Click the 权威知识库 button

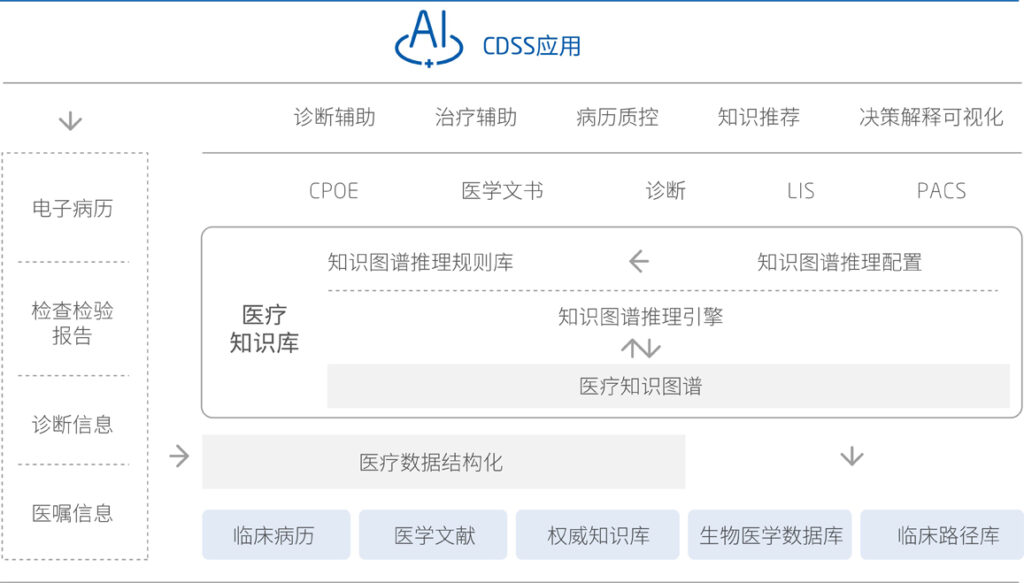click(597, 535)
